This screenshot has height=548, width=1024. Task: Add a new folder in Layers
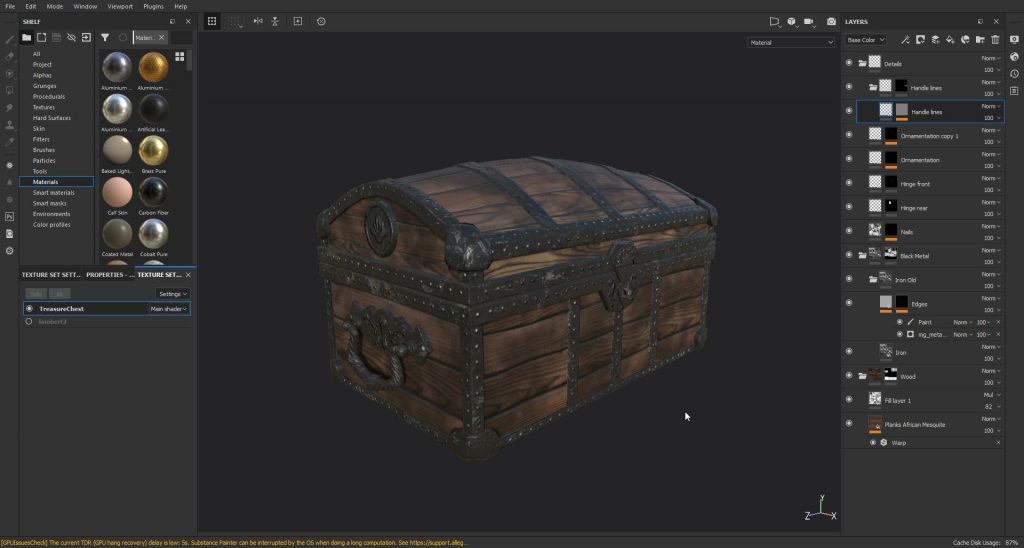click(x=980, y=40)
